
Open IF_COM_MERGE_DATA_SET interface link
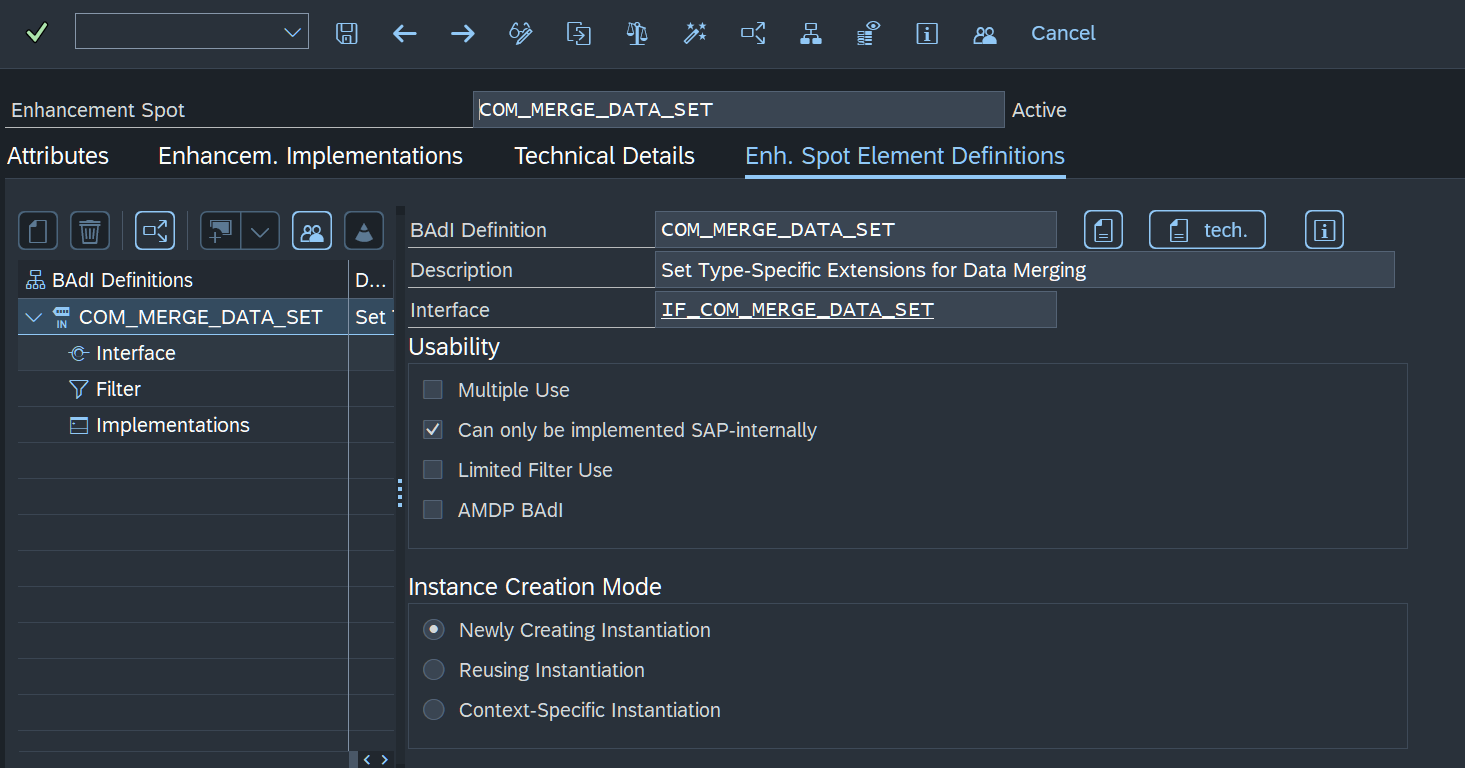pos(797,310)
